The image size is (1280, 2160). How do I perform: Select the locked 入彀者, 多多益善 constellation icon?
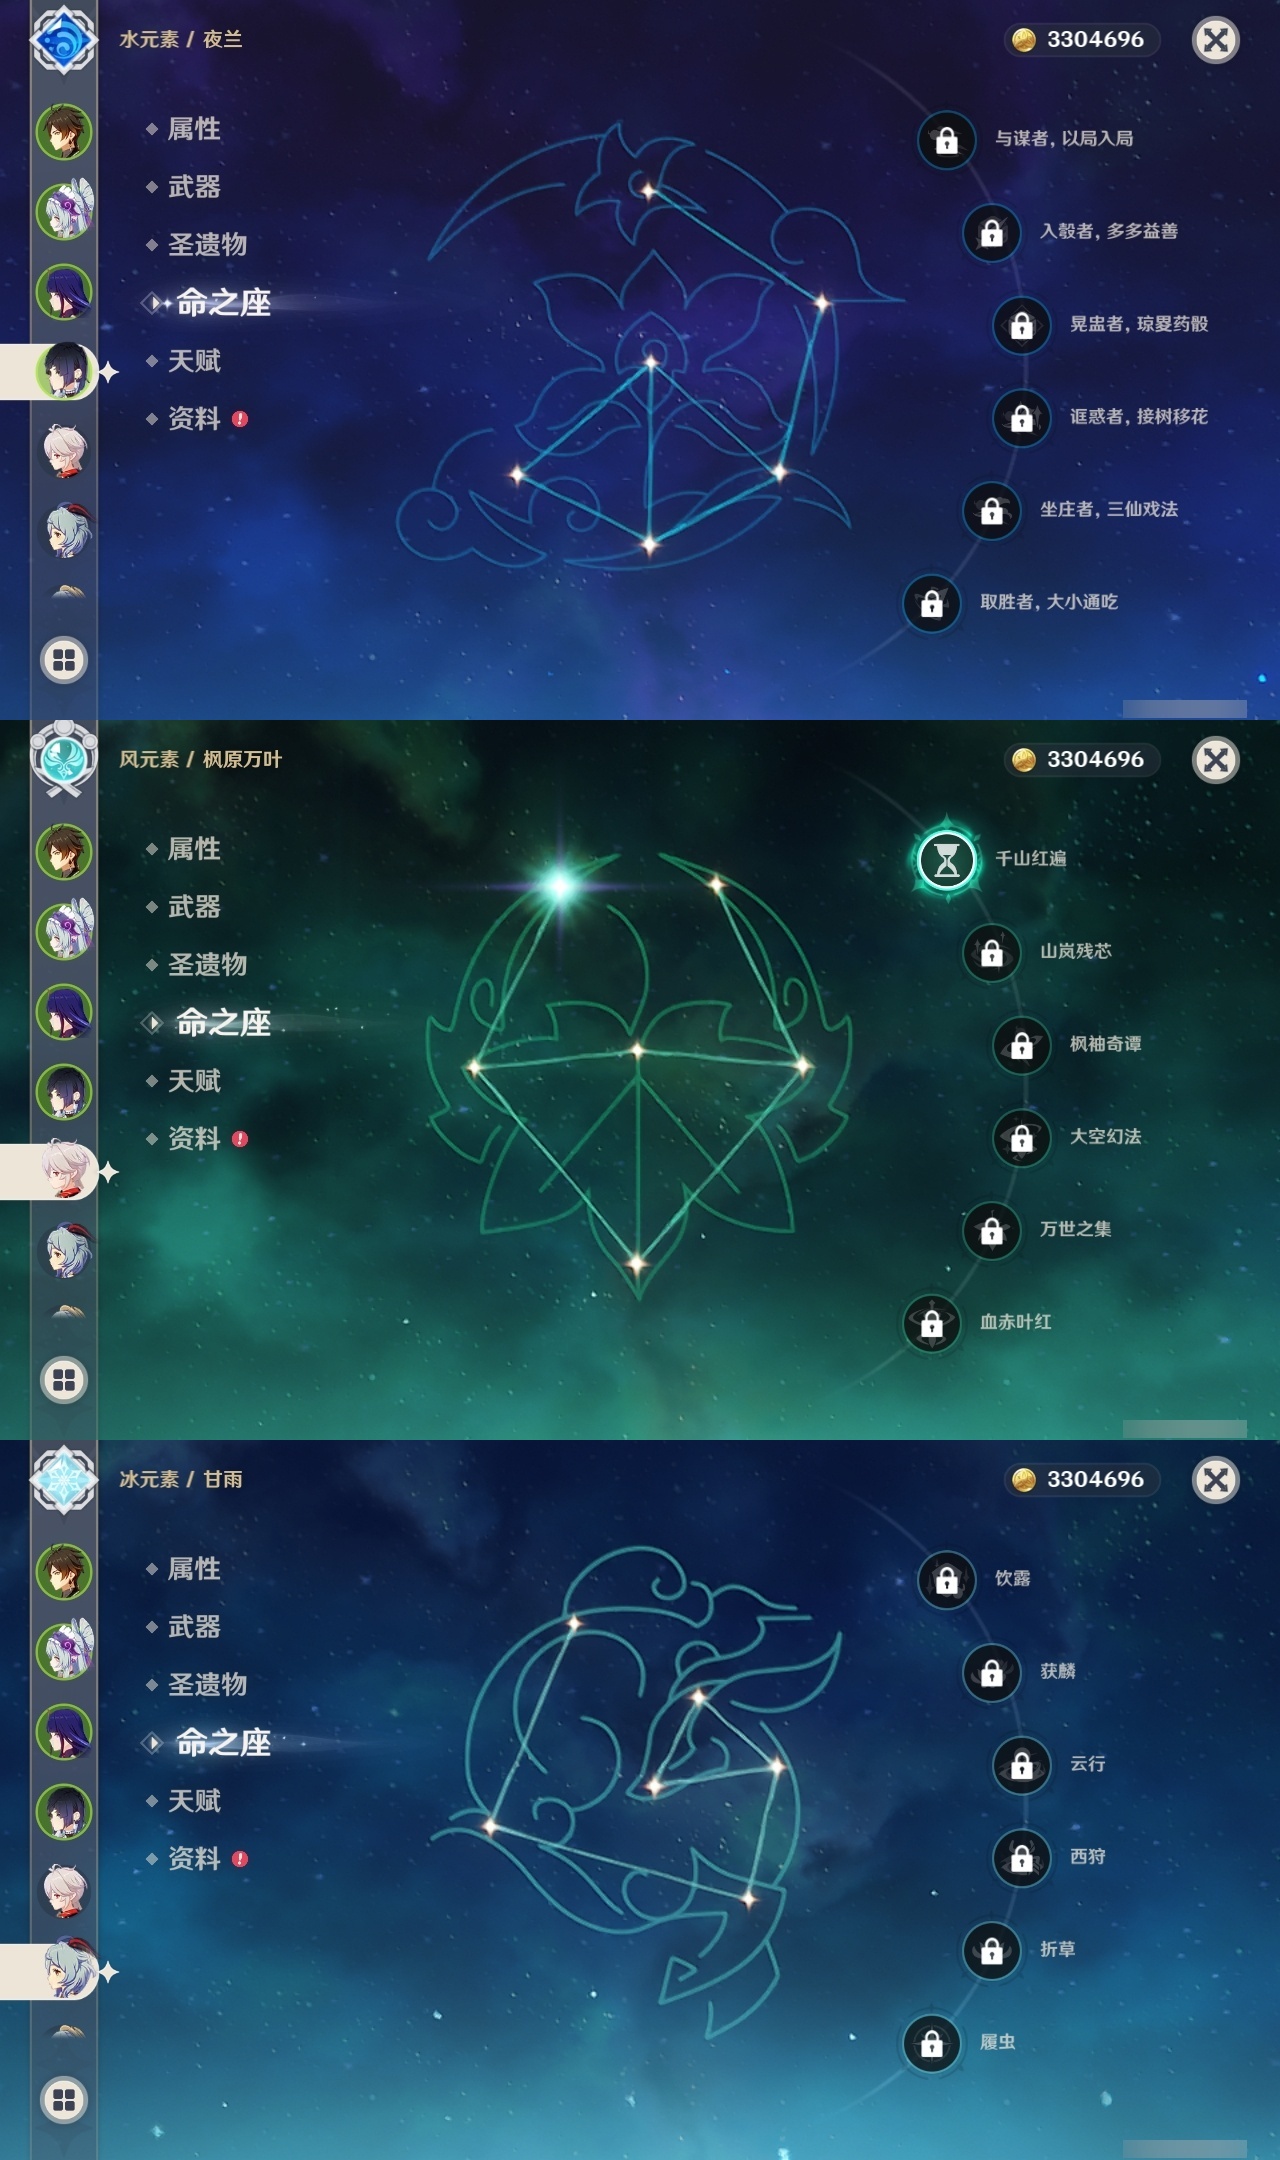click(991, 232)
